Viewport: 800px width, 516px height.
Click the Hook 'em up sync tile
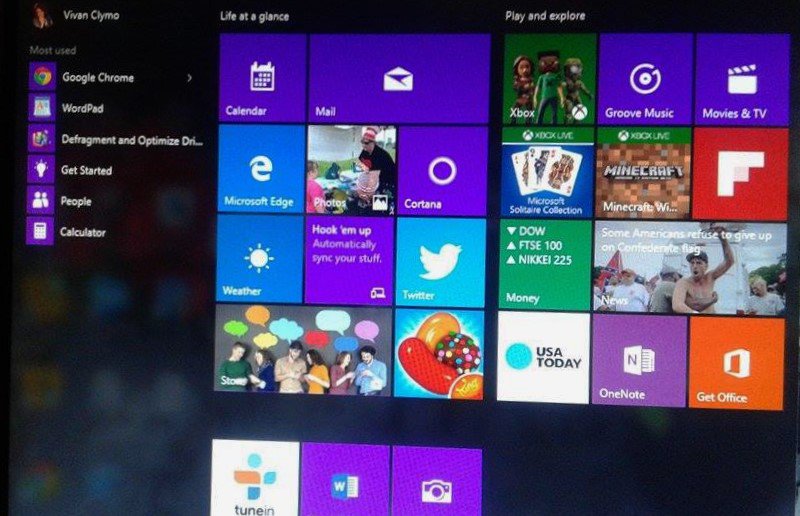coord(349,260)
